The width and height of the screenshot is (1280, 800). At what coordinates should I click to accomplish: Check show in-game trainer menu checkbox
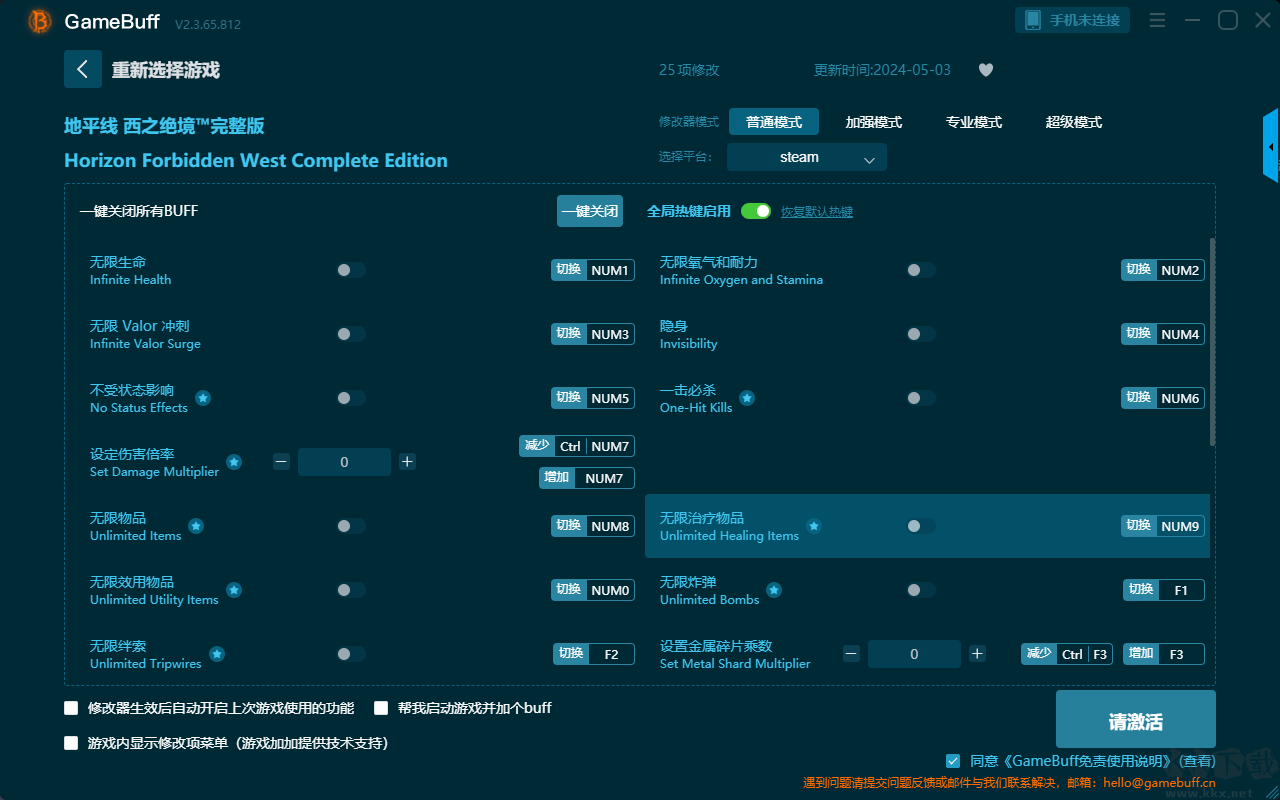71,743
